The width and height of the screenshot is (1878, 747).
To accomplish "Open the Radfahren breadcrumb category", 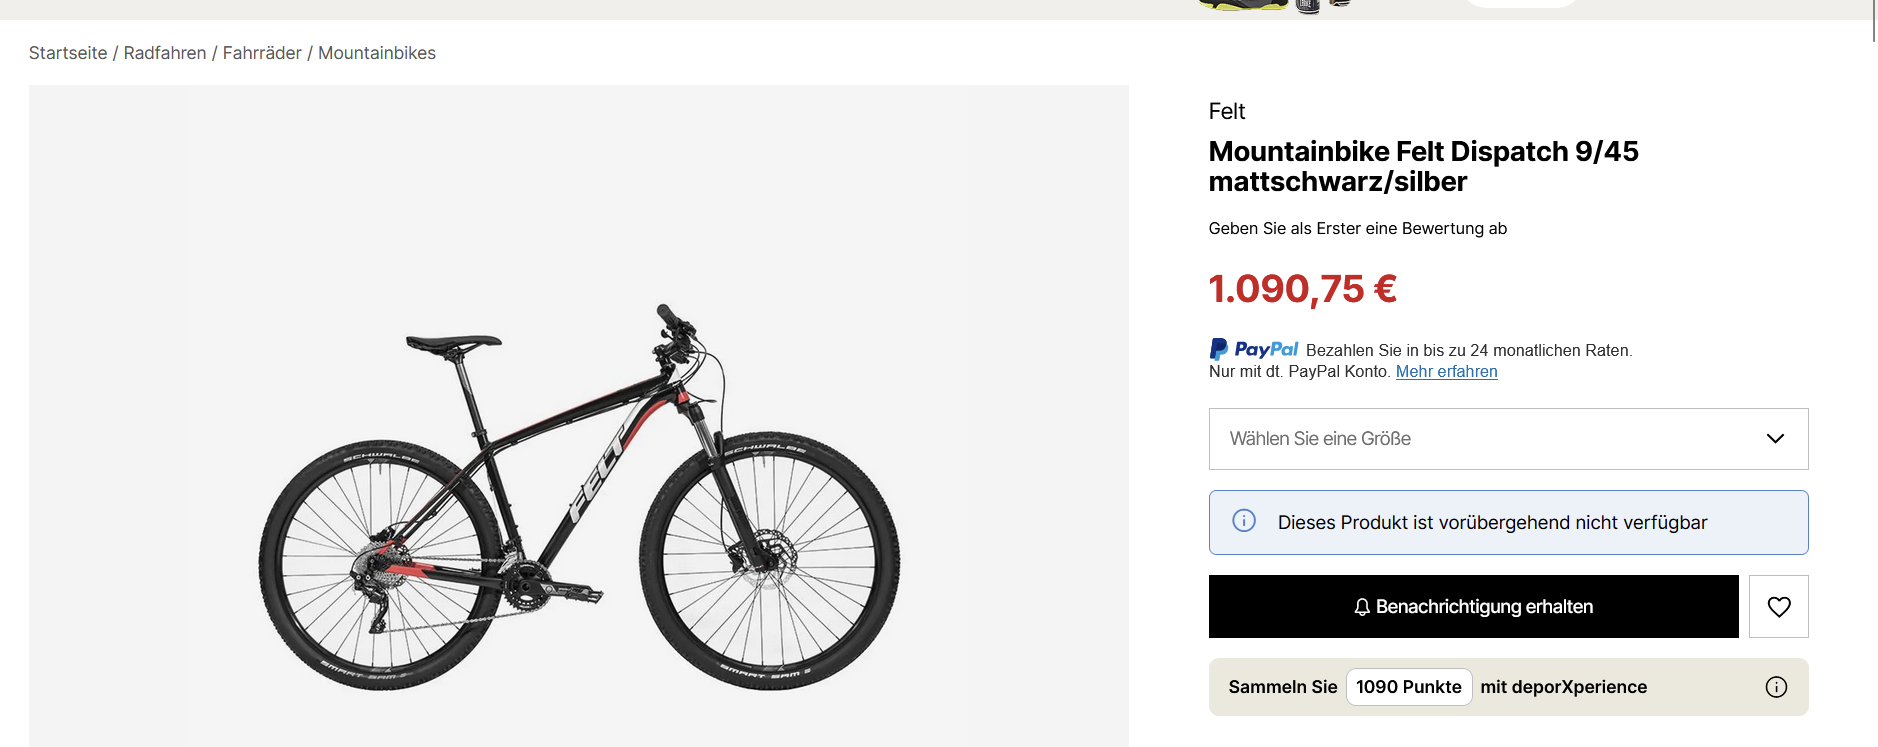I will 165,53.
